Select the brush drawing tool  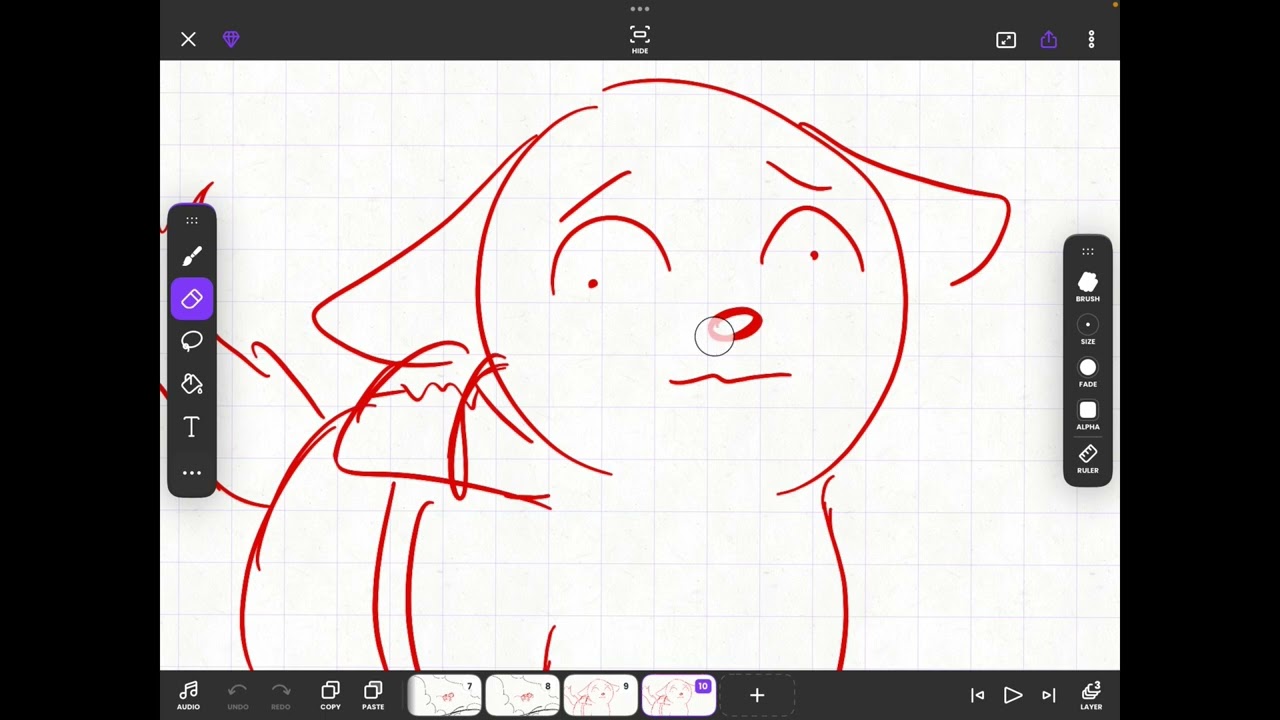192,256
